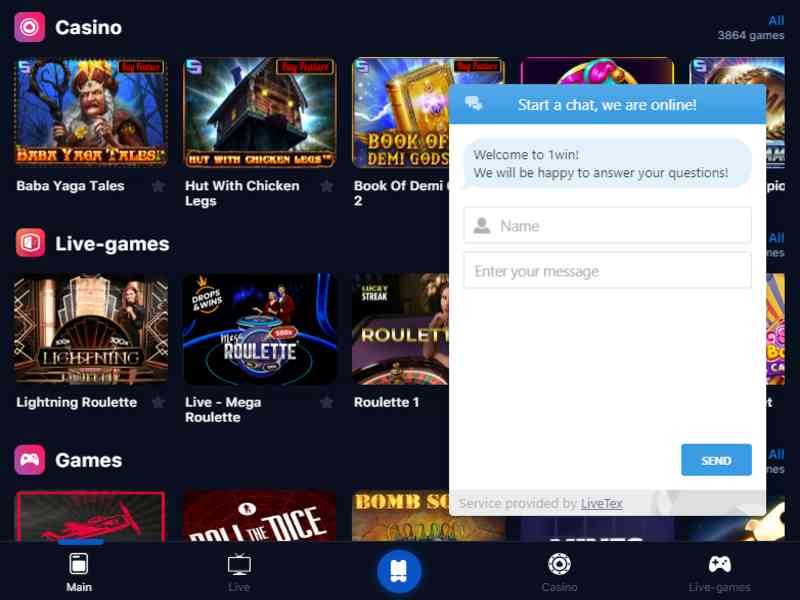The image size is (800, 600).
Task: Click the Welcome to 1win message bubble
Action: pyautogui.click(x=607, y=163)
